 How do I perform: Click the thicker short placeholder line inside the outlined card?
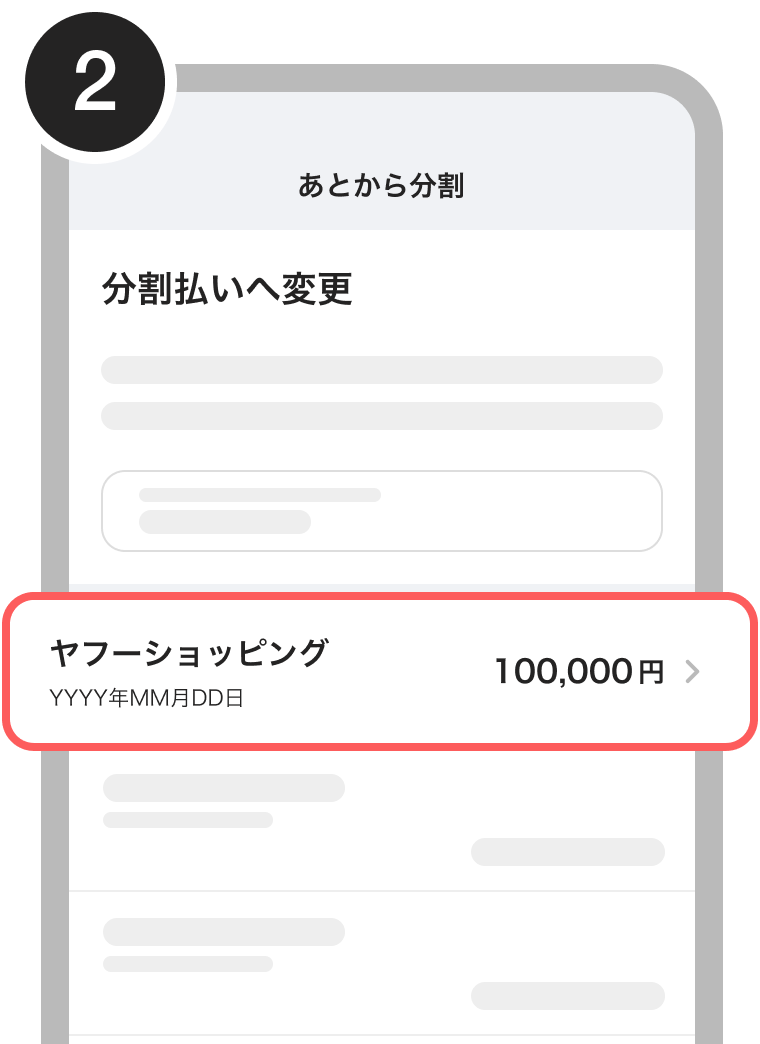tap(224, 522)
